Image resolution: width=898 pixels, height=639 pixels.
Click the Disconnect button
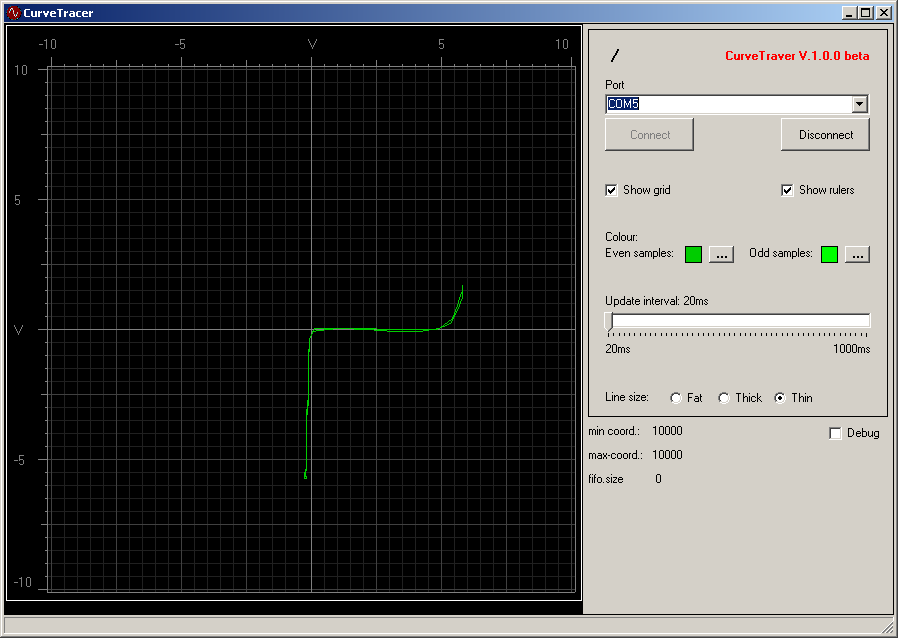point(825,135)
